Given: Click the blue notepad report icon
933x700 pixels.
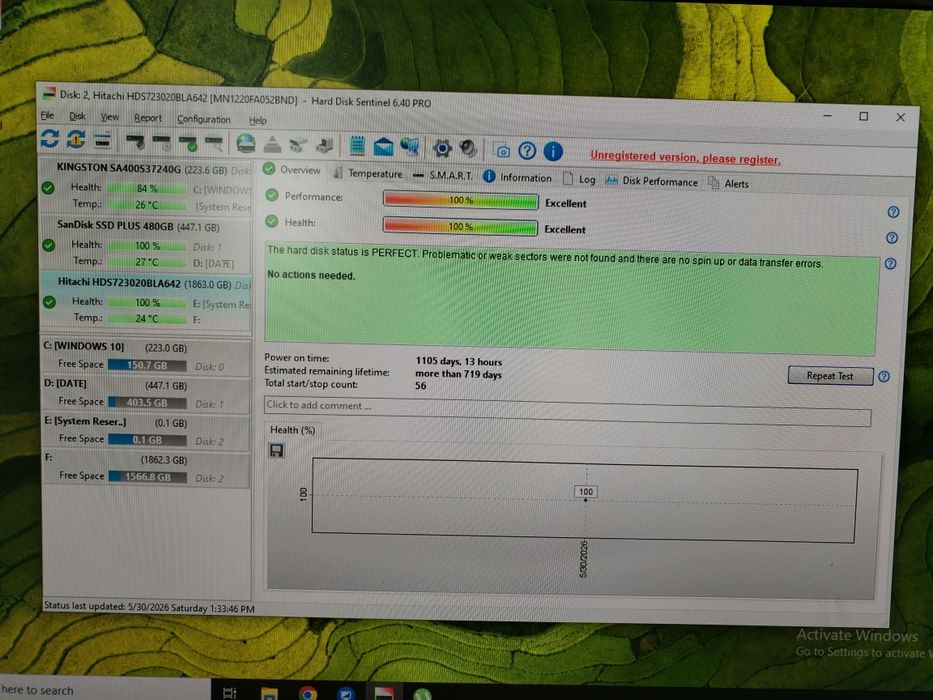Looking at the screenshot, I should click(358, 146).
